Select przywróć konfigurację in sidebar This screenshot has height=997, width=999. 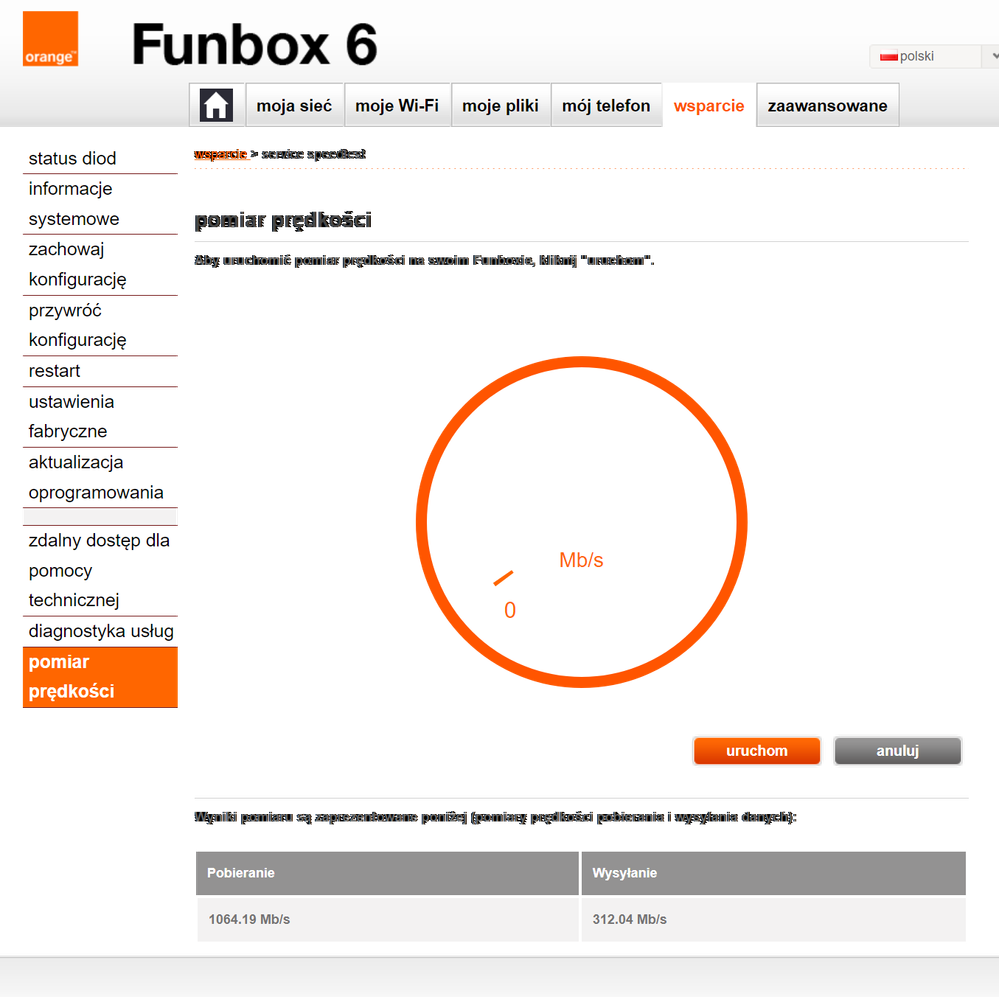[99, 325]
